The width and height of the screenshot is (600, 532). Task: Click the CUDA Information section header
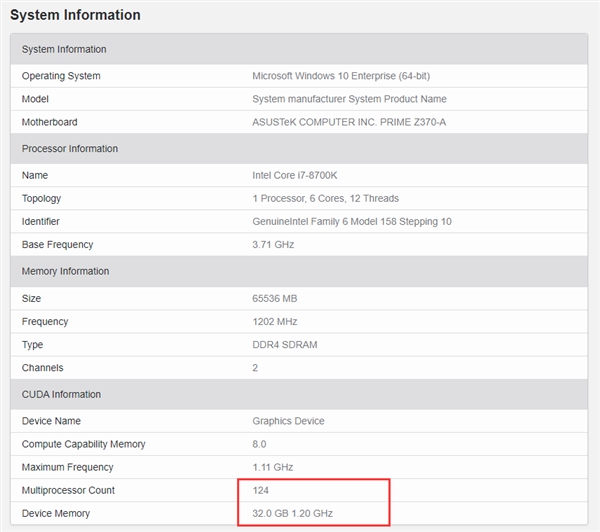pos(61,394)
